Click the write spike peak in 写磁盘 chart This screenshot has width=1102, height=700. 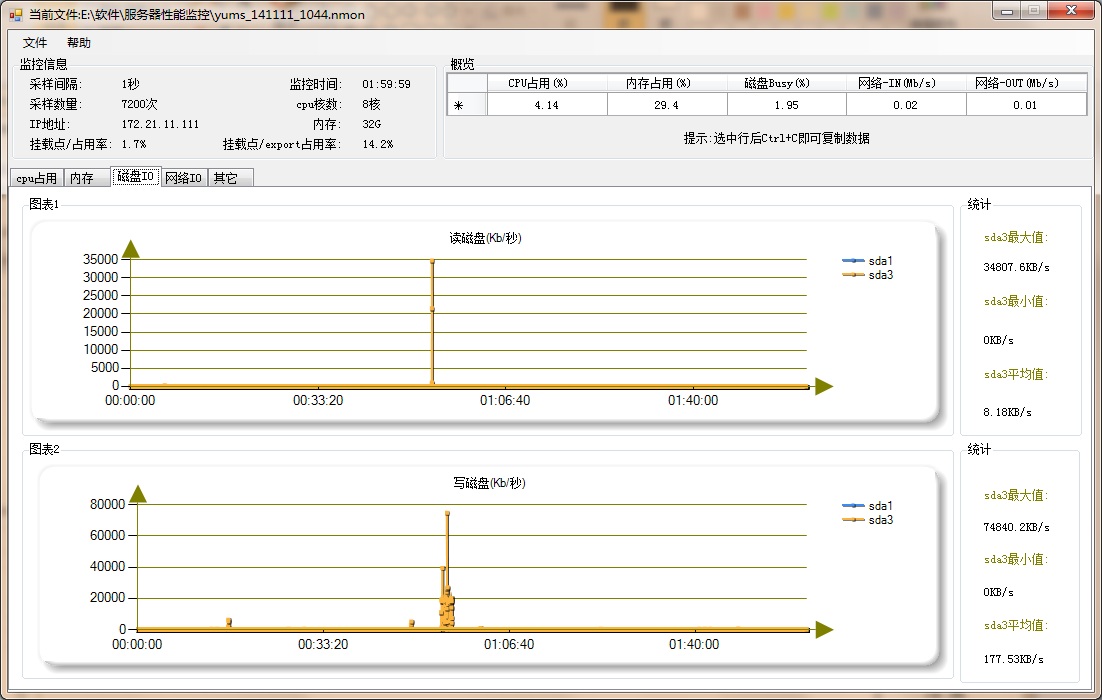click(447, 513)
